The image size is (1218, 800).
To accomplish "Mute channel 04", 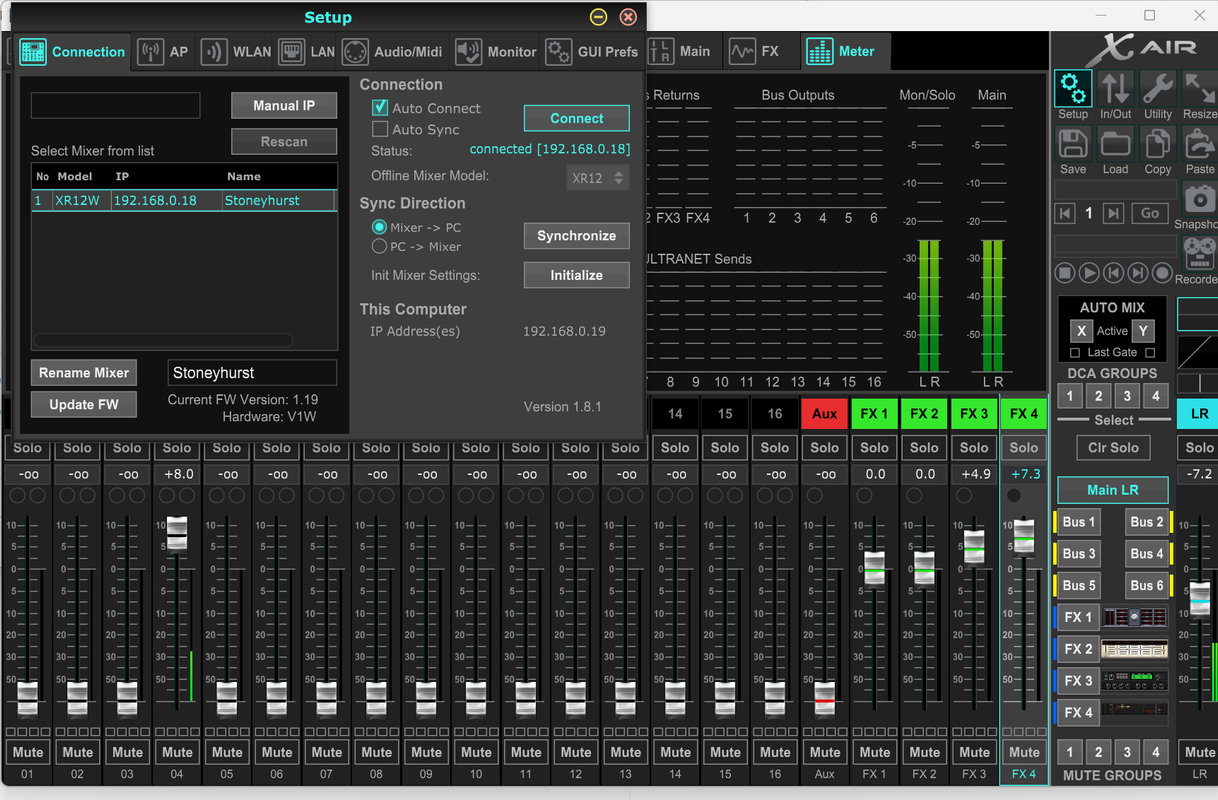I will pyautogui.click(x=177, y=752).
